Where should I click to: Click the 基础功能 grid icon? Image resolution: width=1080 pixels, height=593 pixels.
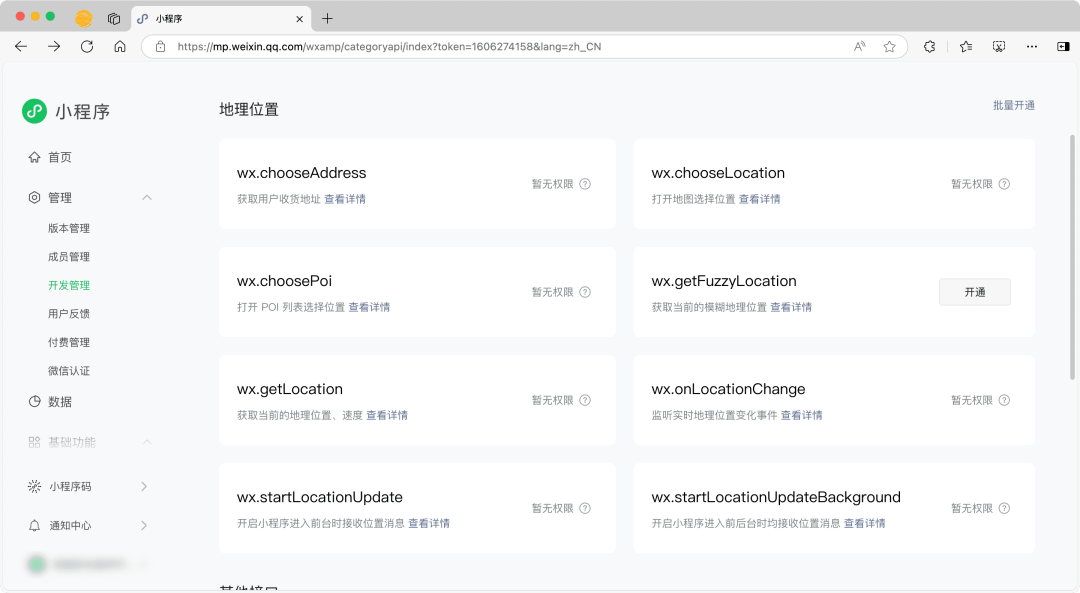(x=34, y=442)
